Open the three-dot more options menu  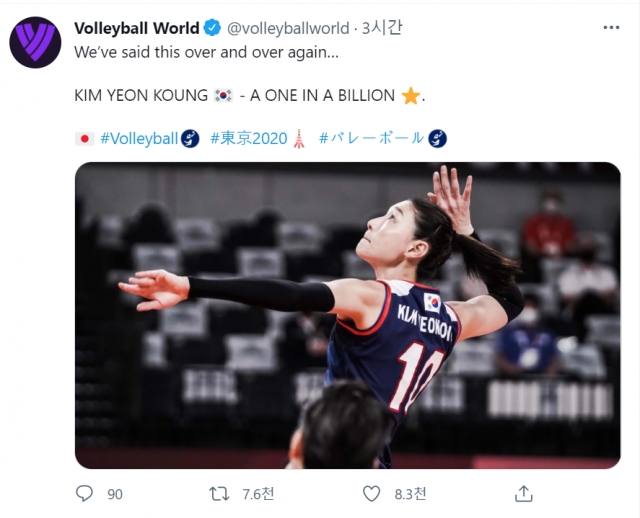[x=611, y=28]
